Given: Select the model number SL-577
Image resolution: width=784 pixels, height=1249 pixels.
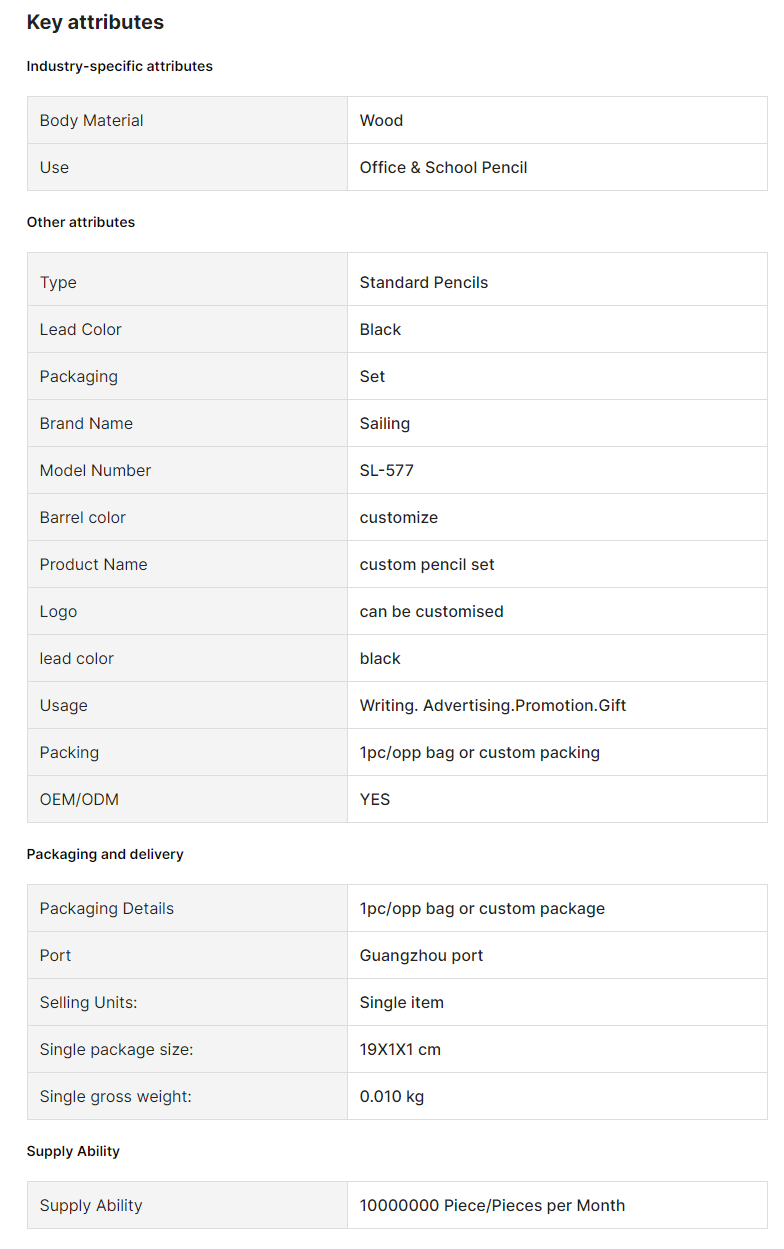Looking at the screenshot, I should [386, 470].
